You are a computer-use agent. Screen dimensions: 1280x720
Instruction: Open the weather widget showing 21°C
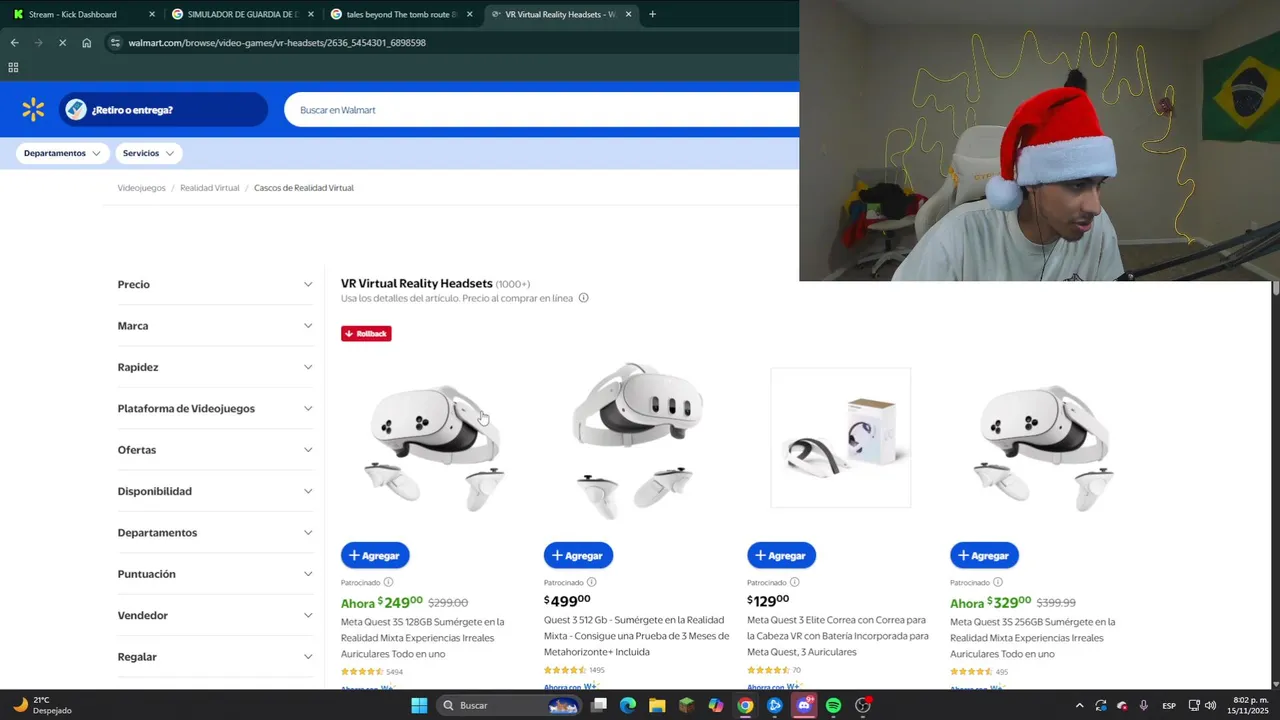click(x=42, y=705)
